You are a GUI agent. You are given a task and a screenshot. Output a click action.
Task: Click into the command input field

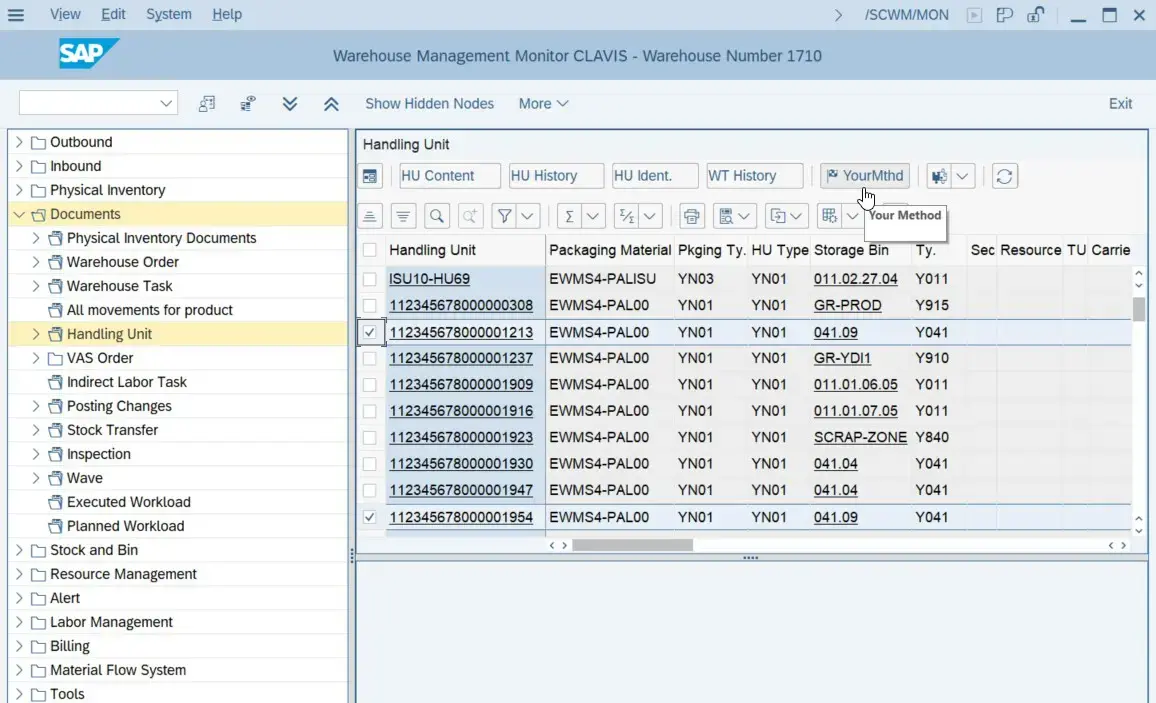tap(88, 104)
